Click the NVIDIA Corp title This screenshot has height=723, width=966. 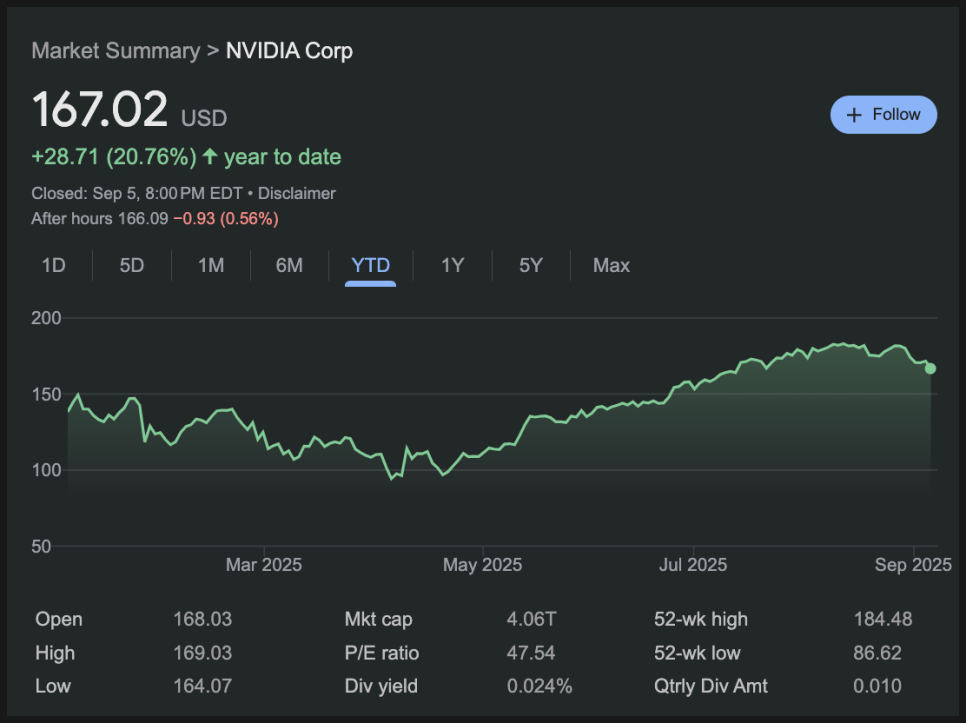point(289,50)
